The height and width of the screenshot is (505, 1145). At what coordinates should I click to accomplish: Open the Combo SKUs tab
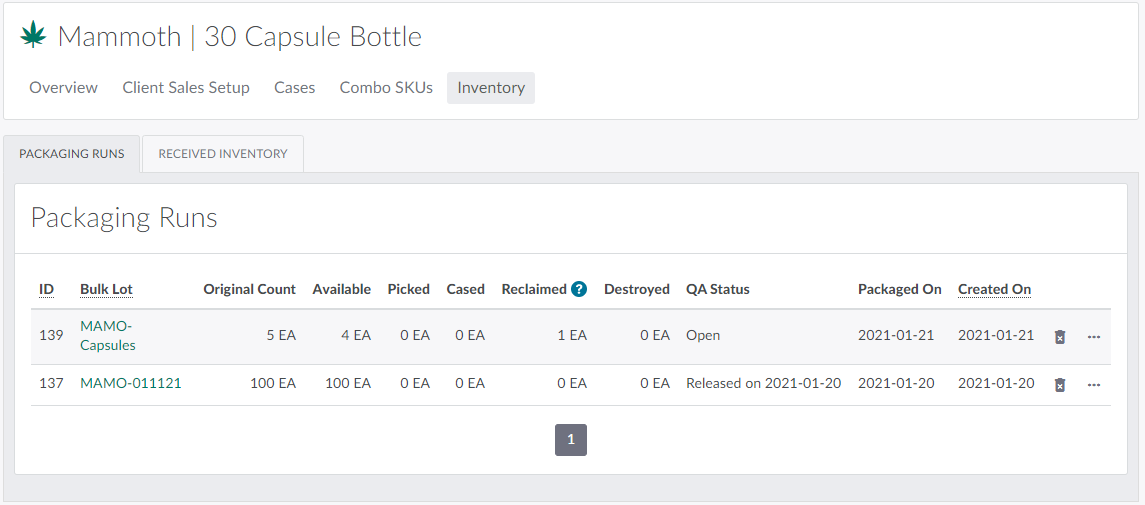click(x=386, y=88)
